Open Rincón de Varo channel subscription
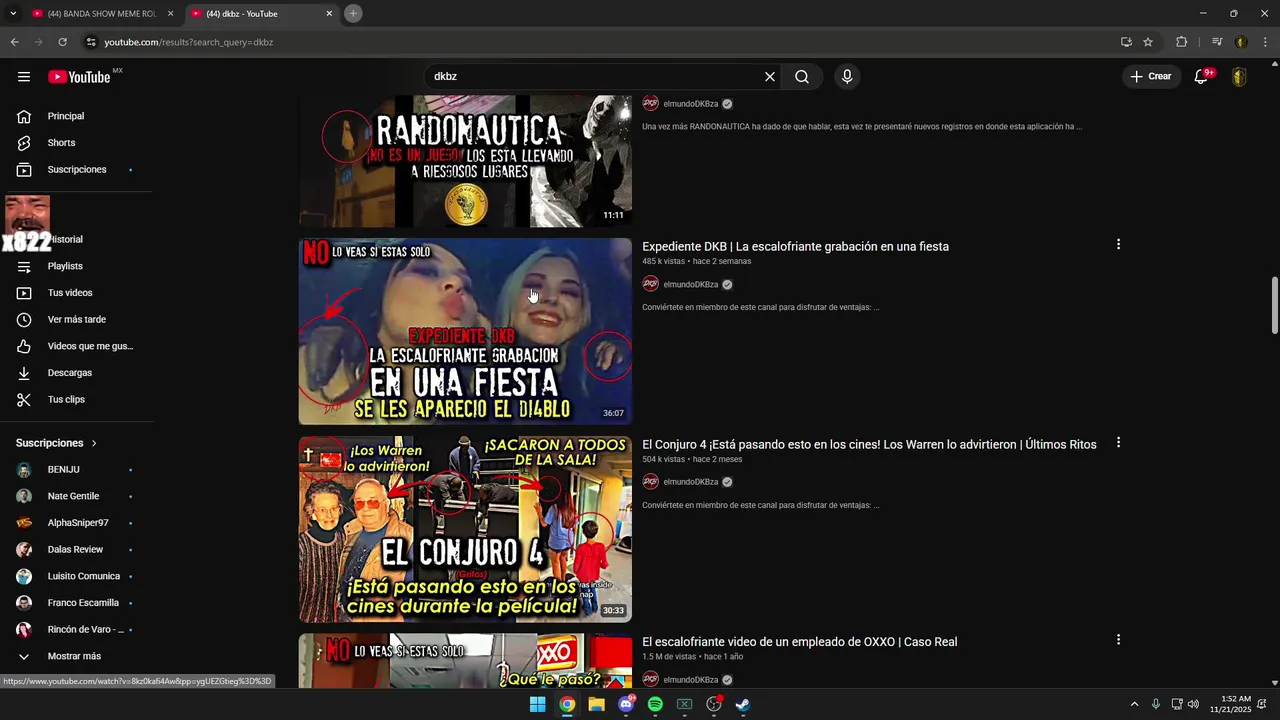 click(x=76, y=630)
